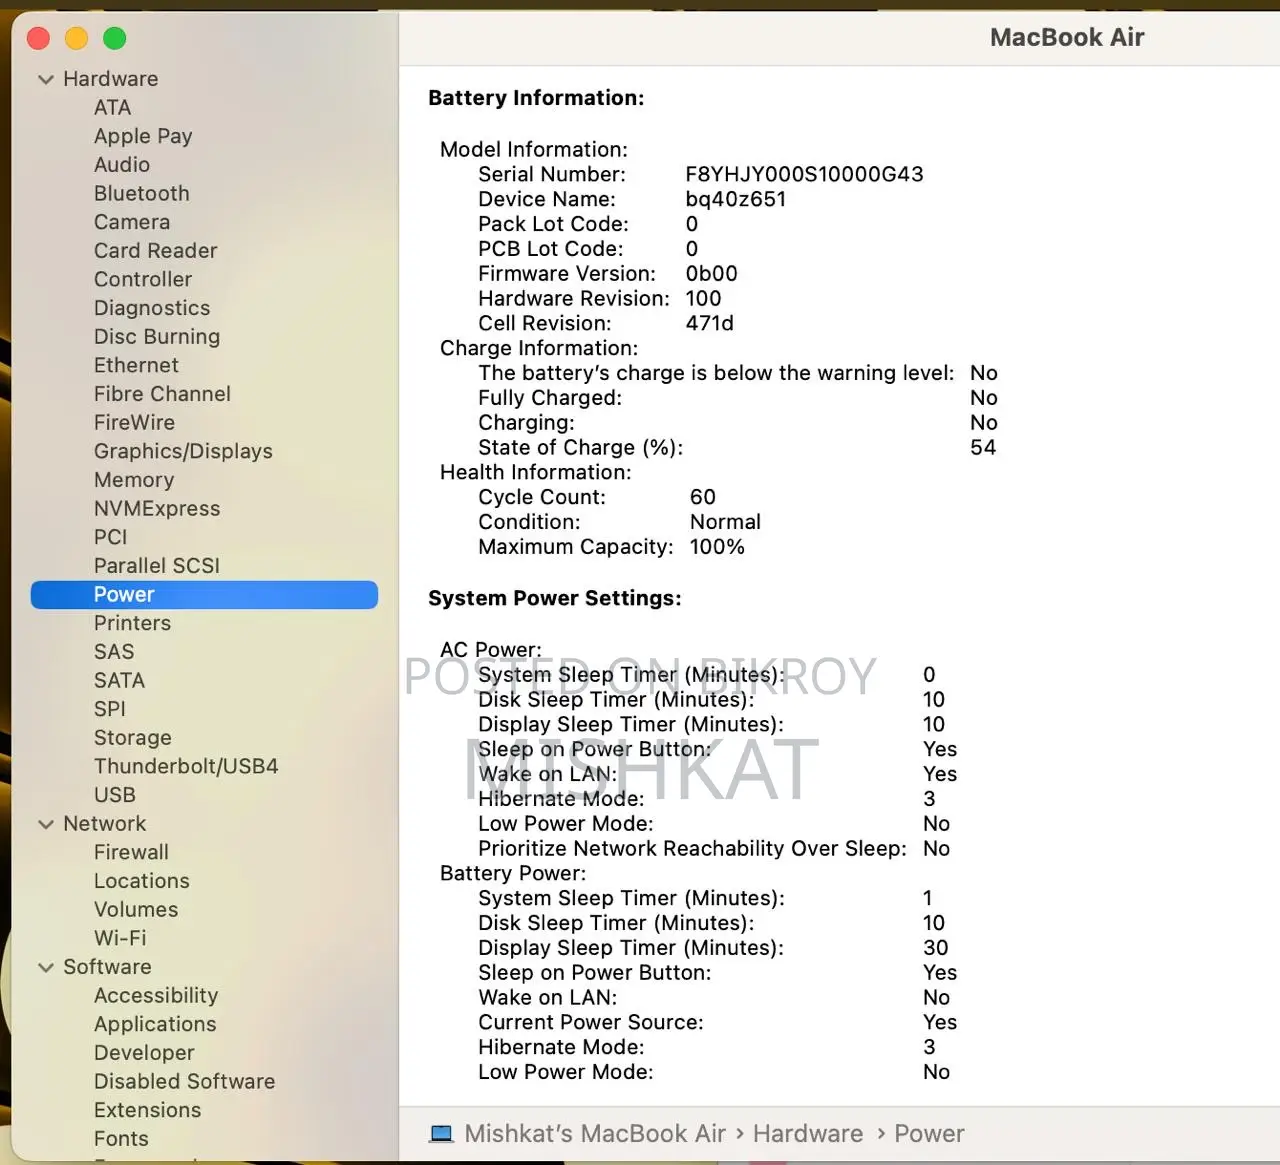Select Memory in the sidebar
Viewport: 1280px width, 1165px height.
point(134,480)
